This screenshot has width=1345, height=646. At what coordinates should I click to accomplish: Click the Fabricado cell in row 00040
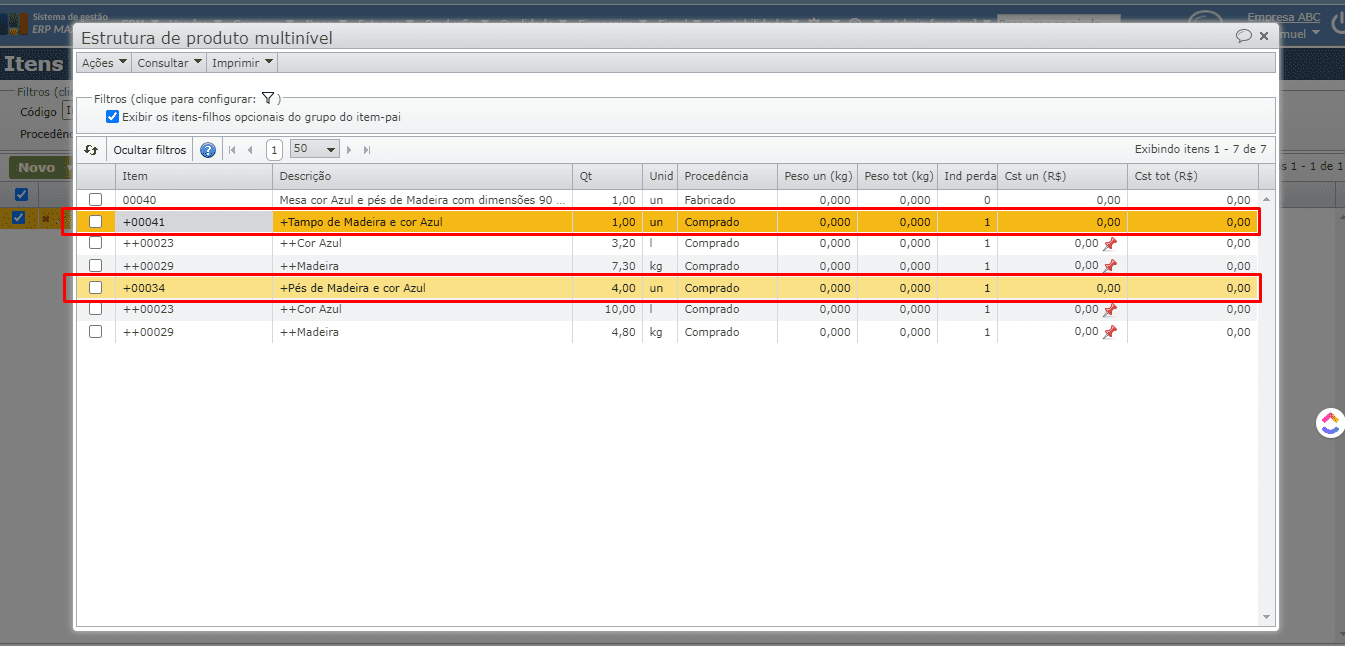(x=727, y=200)
